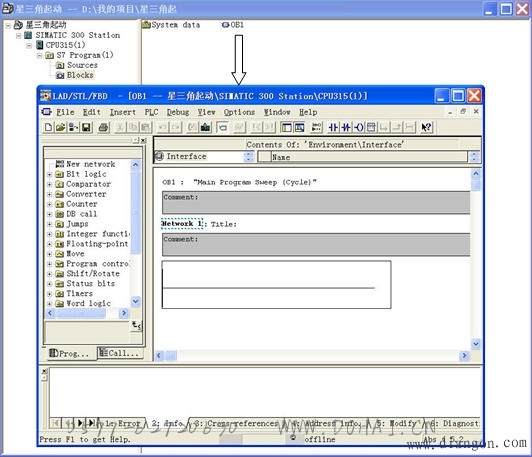532x457 pixels.
Task: Click the Save (floppy disk) toolbar icon
Action: pos(86,127)
